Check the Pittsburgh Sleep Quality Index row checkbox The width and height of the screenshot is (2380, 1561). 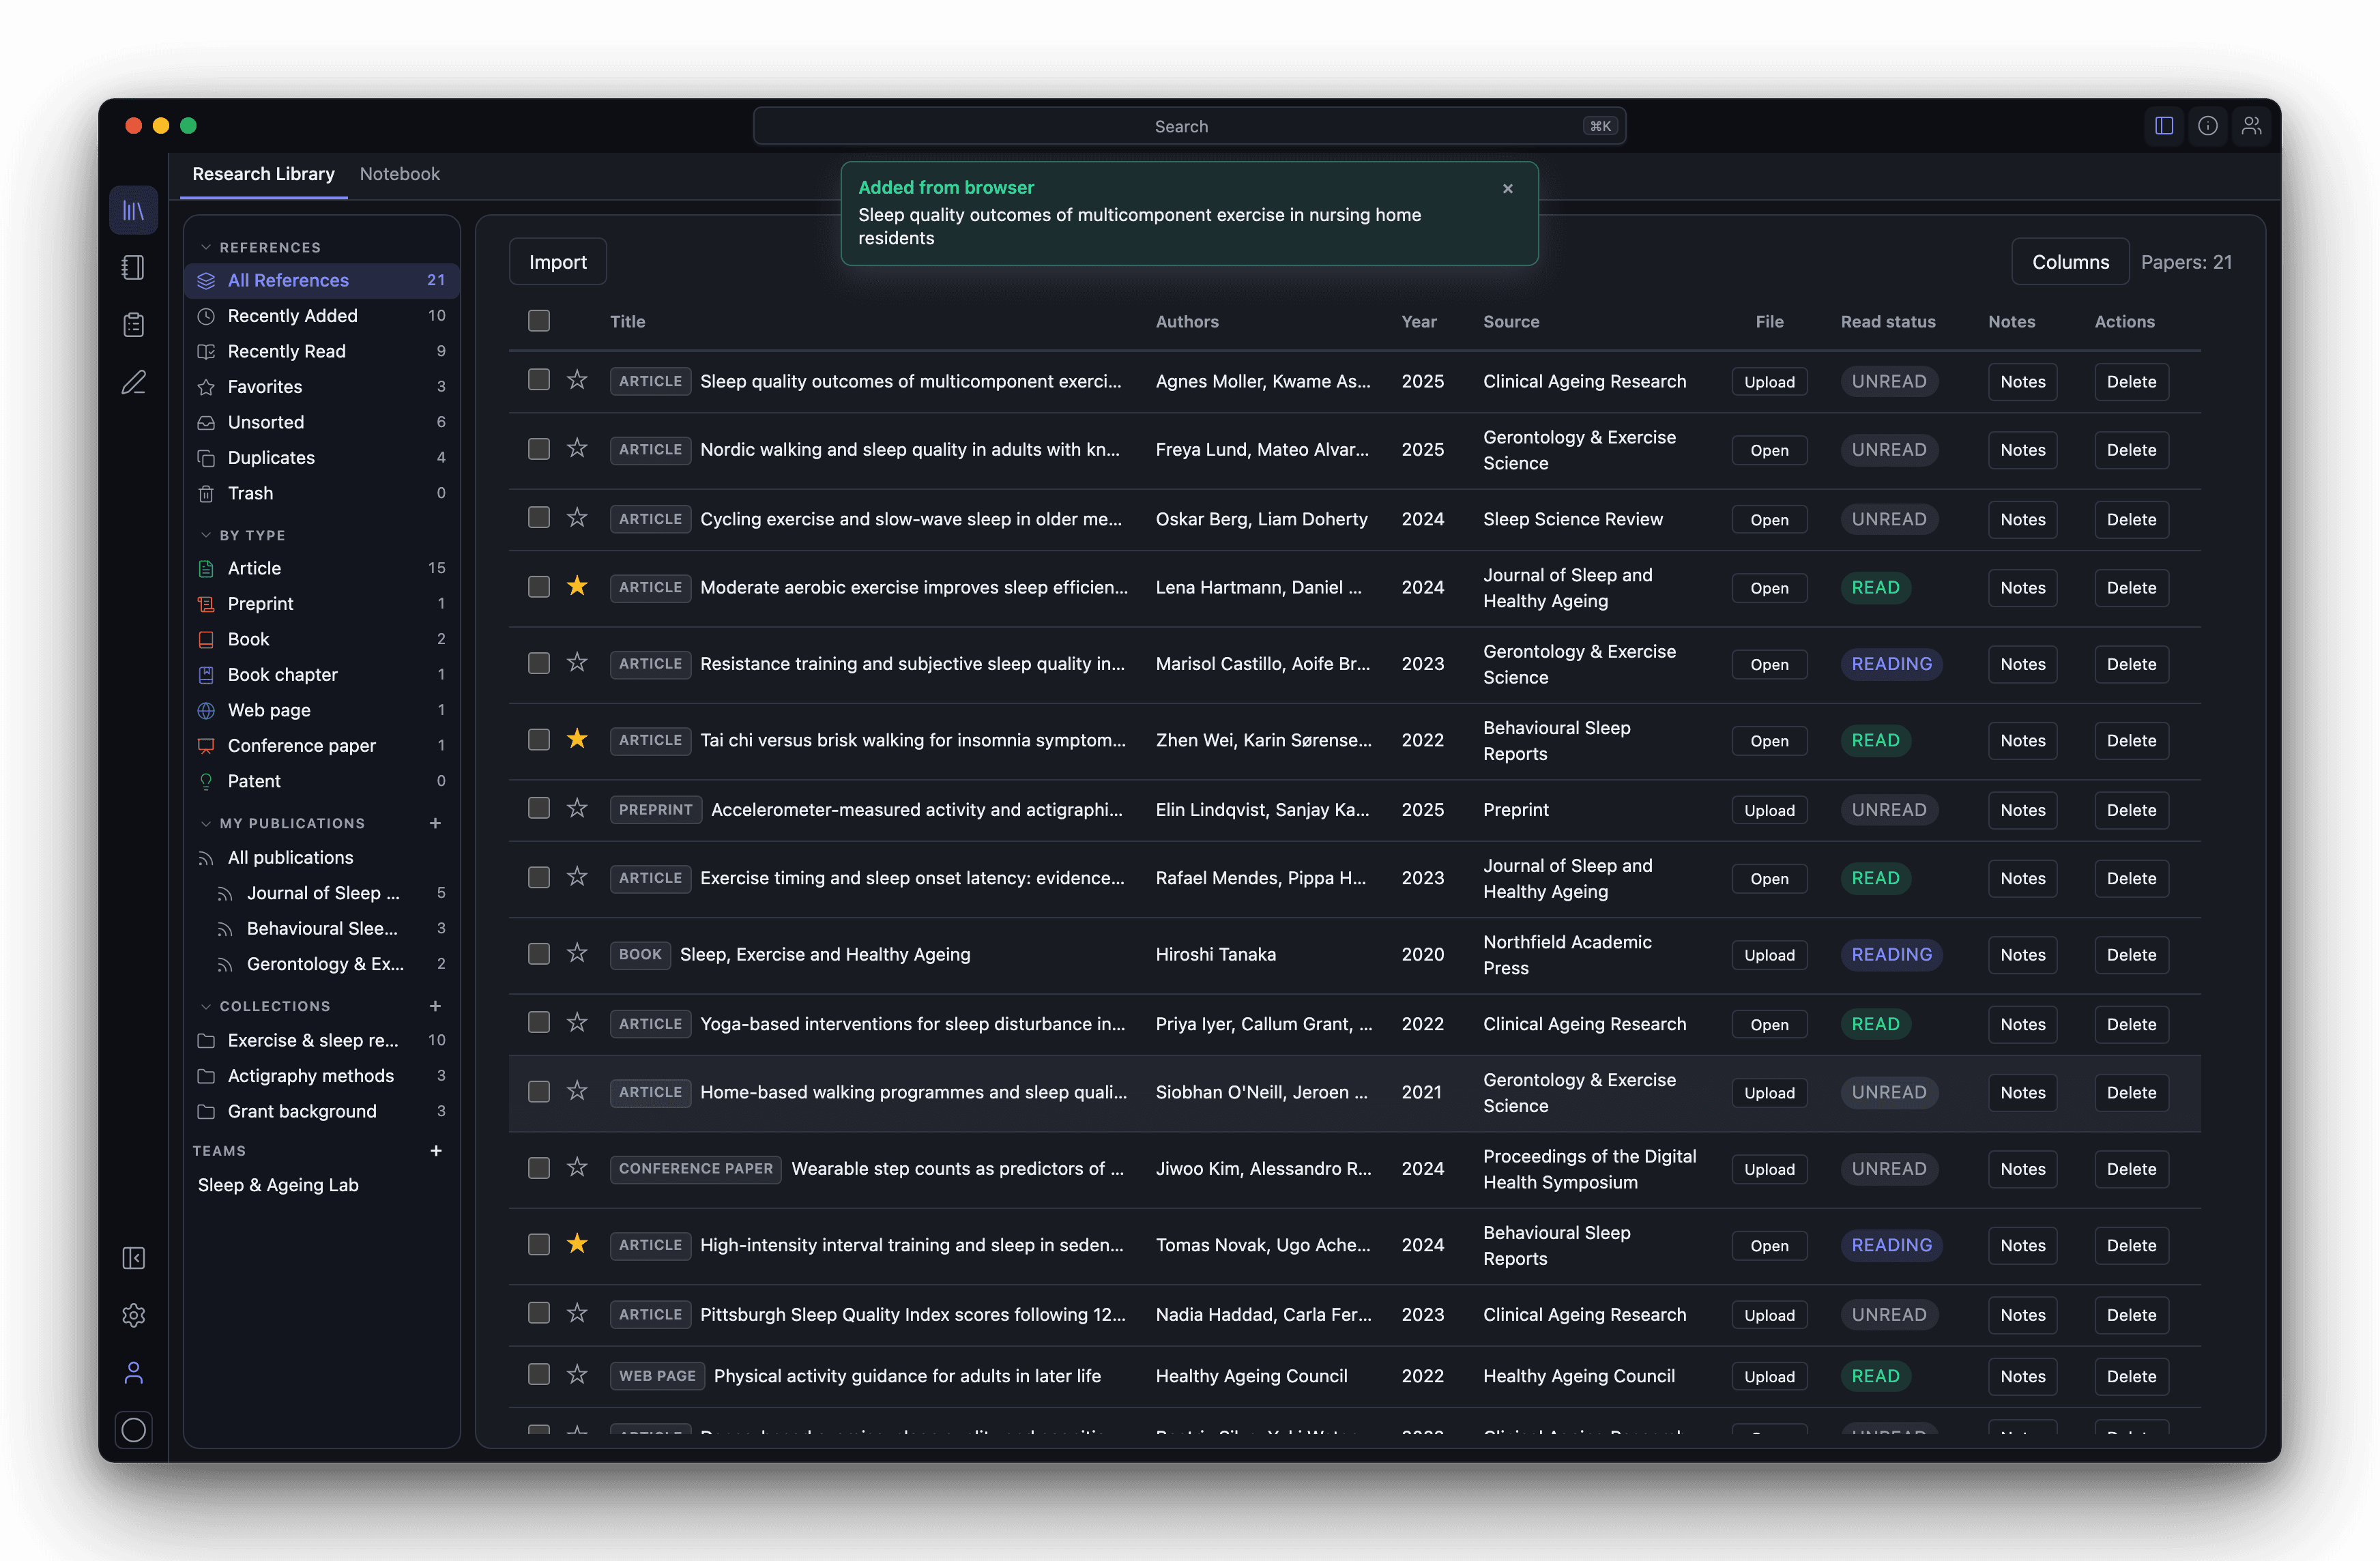(x=539, y=1314)
